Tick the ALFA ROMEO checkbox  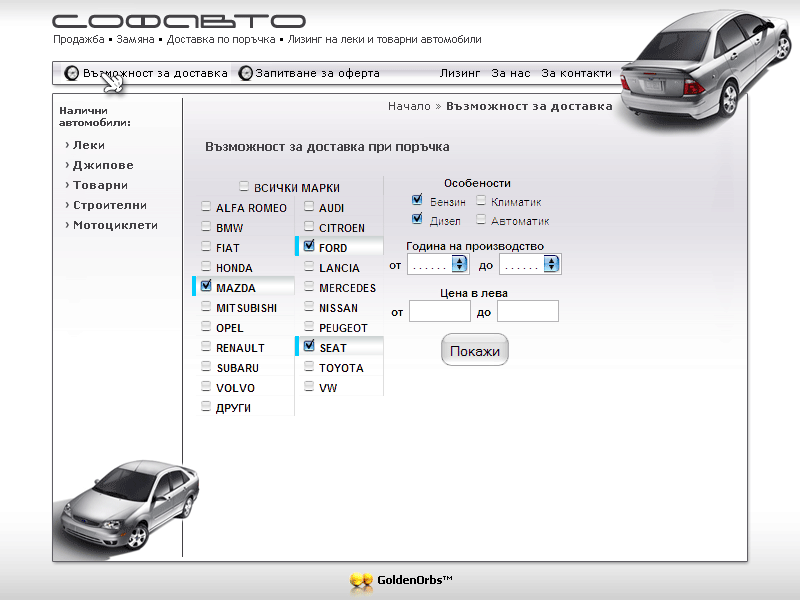coord(206,206)
